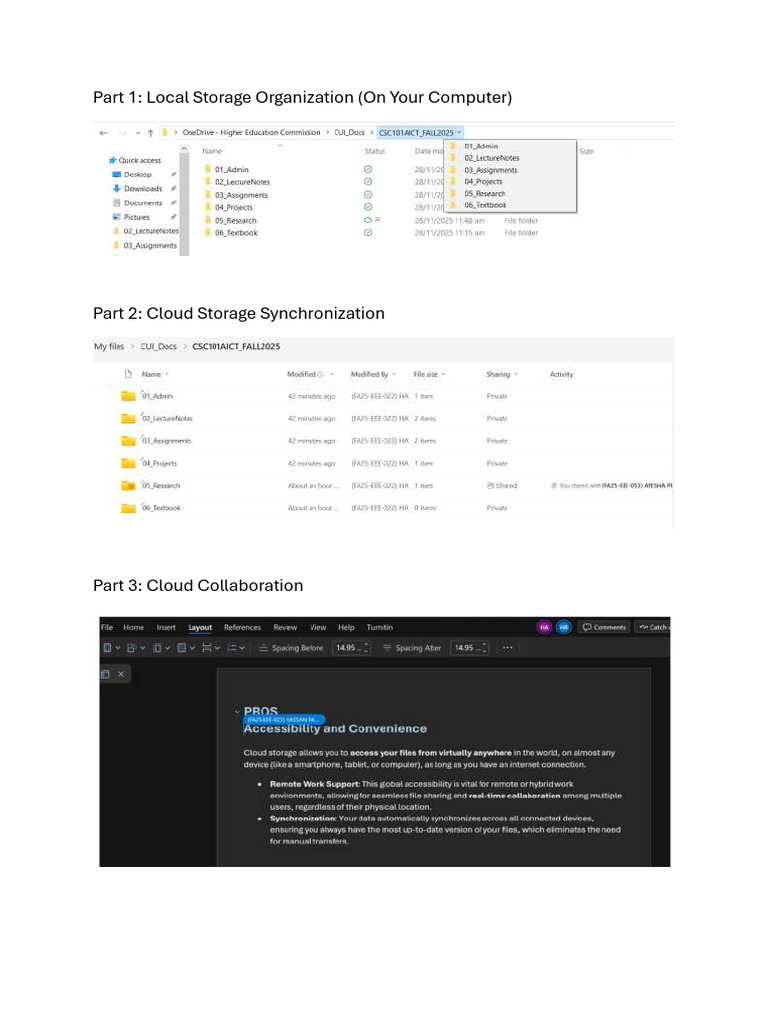
Task: Open the Review ribbon tab
Action: (x=285, y=627)
